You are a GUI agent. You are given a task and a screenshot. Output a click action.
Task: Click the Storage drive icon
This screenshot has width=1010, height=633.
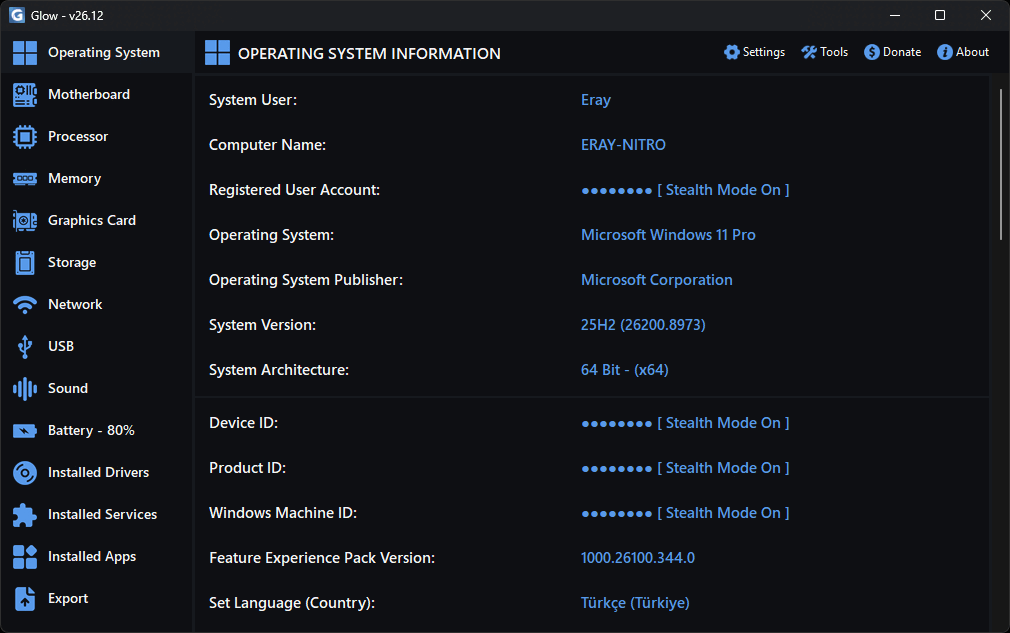pyautogui.click(x=25, y=263)
